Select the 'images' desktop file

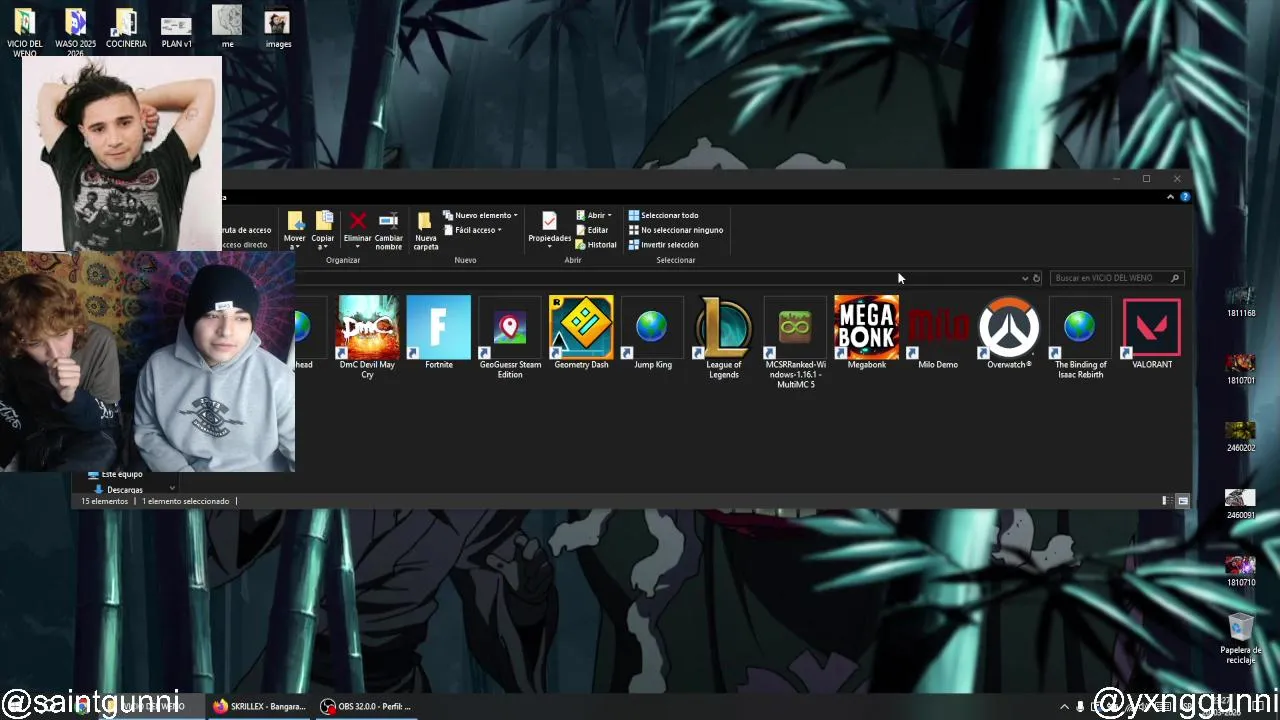(x=278, y=29)
